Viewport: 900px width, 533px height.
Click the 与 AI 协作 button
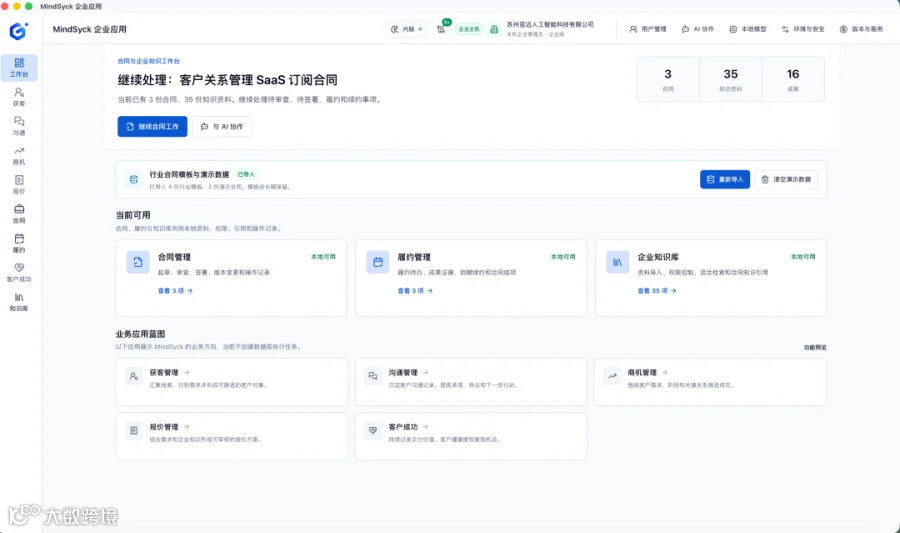coord(222,127)
